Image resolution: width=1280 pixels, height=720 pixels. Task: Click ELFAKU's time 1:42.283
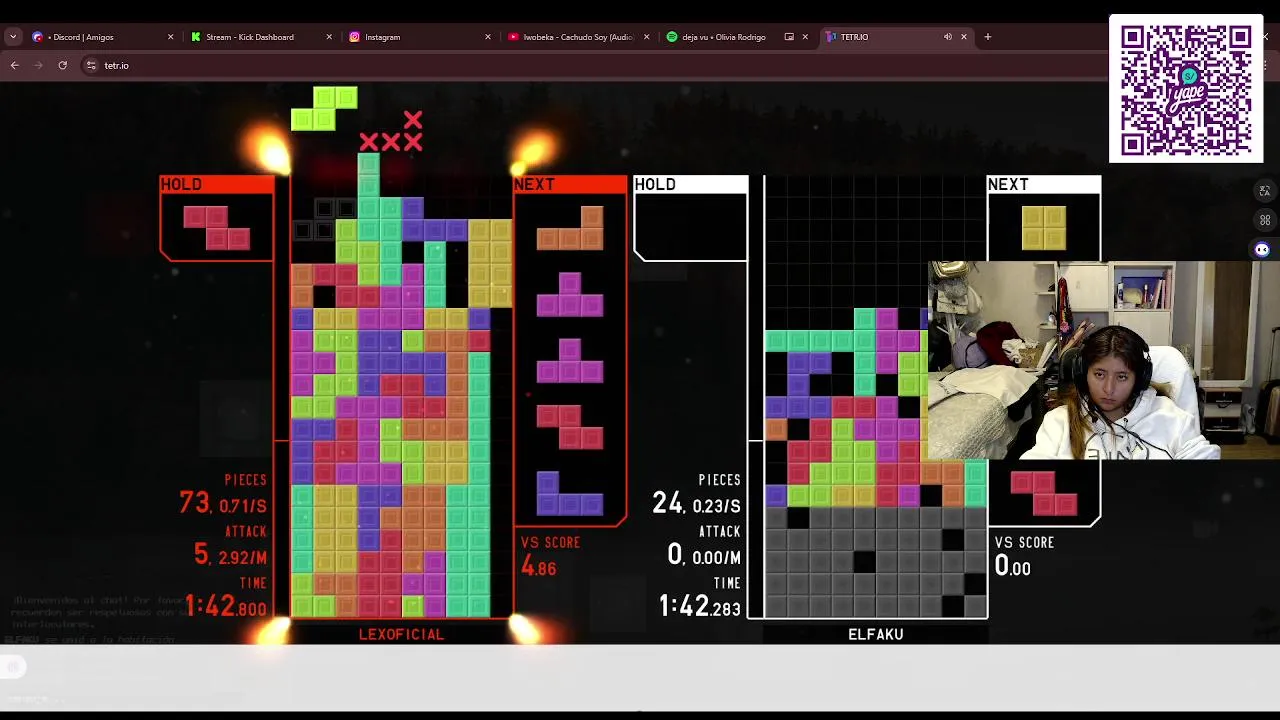click(700, 606)
